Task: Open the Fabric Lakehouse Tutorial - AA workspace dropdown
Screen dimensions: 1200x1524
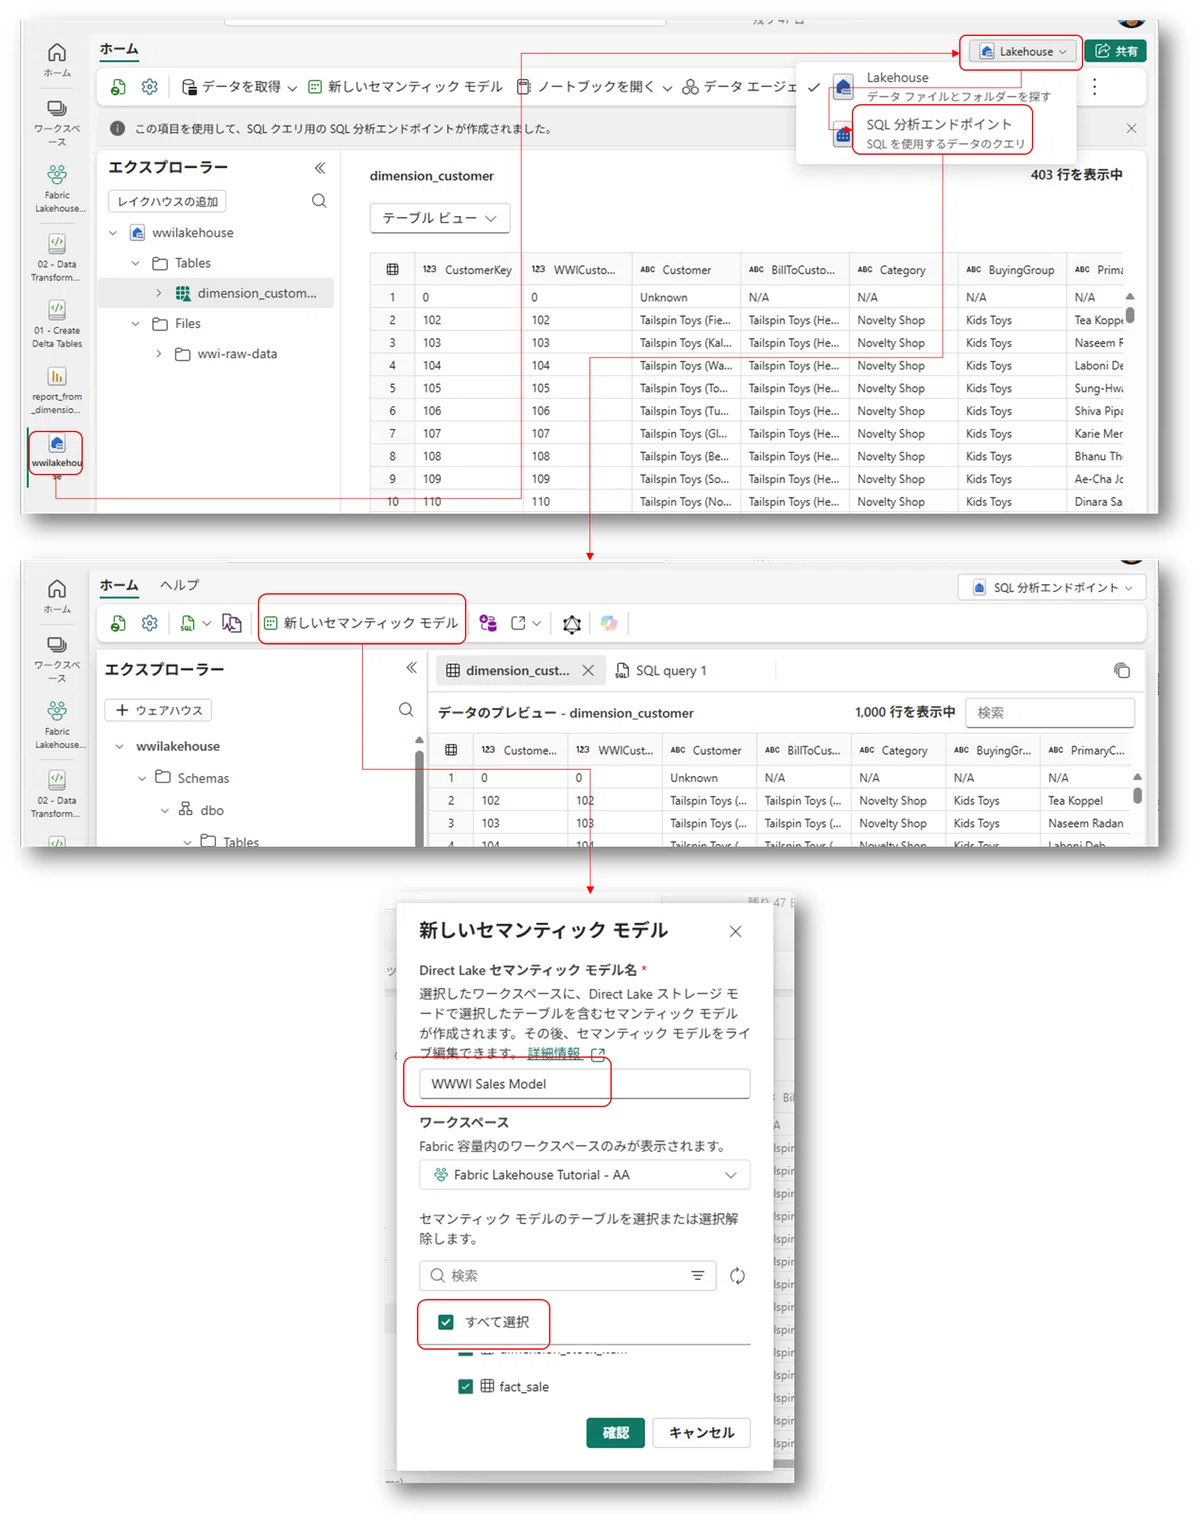Action: pyautogui.click(x=585, y=1175)
